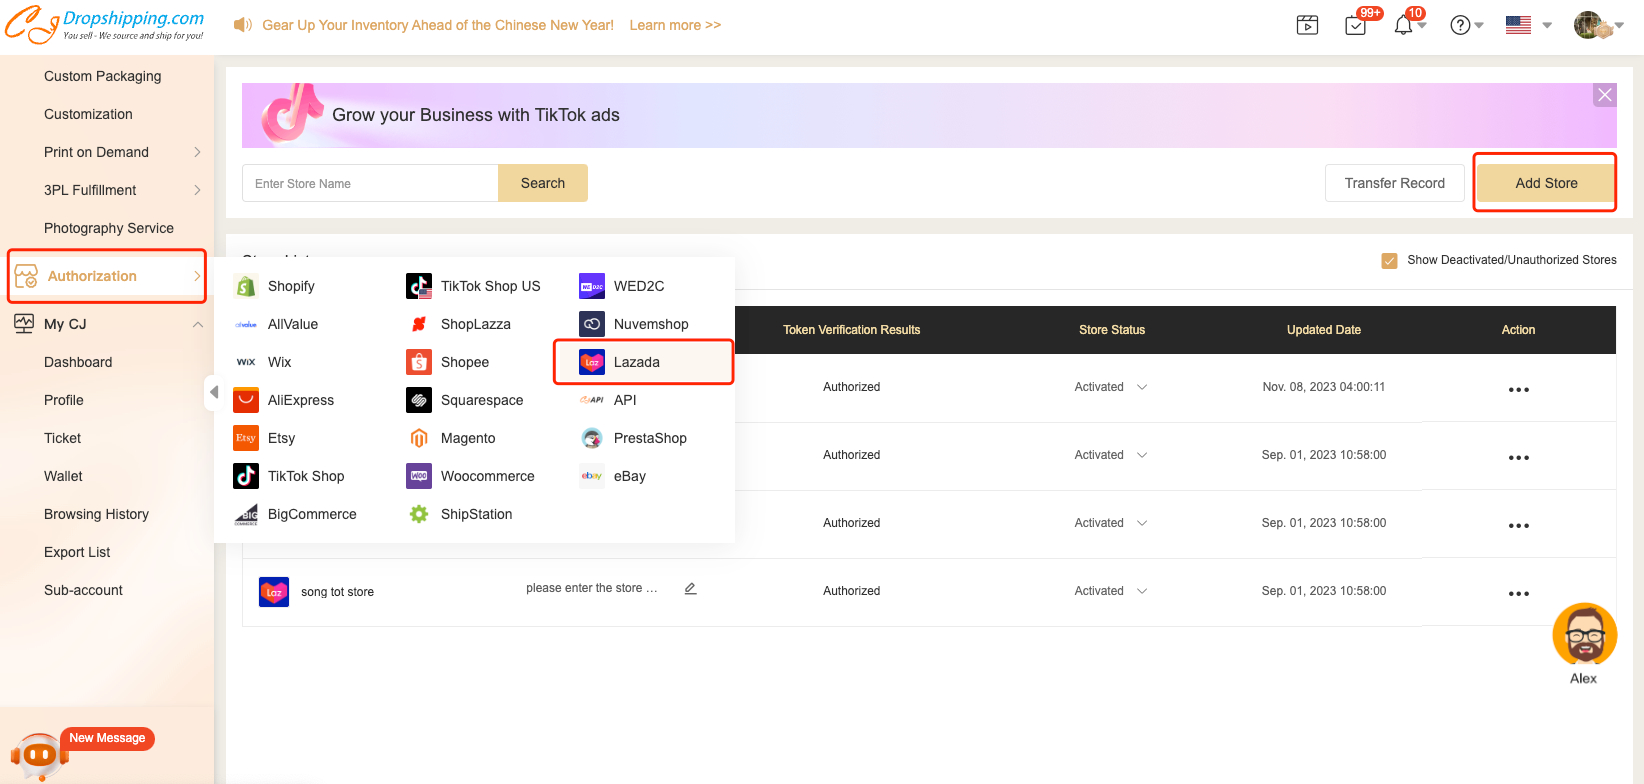
Task: Click the notification bell icon
Action: coord(1403,25)
